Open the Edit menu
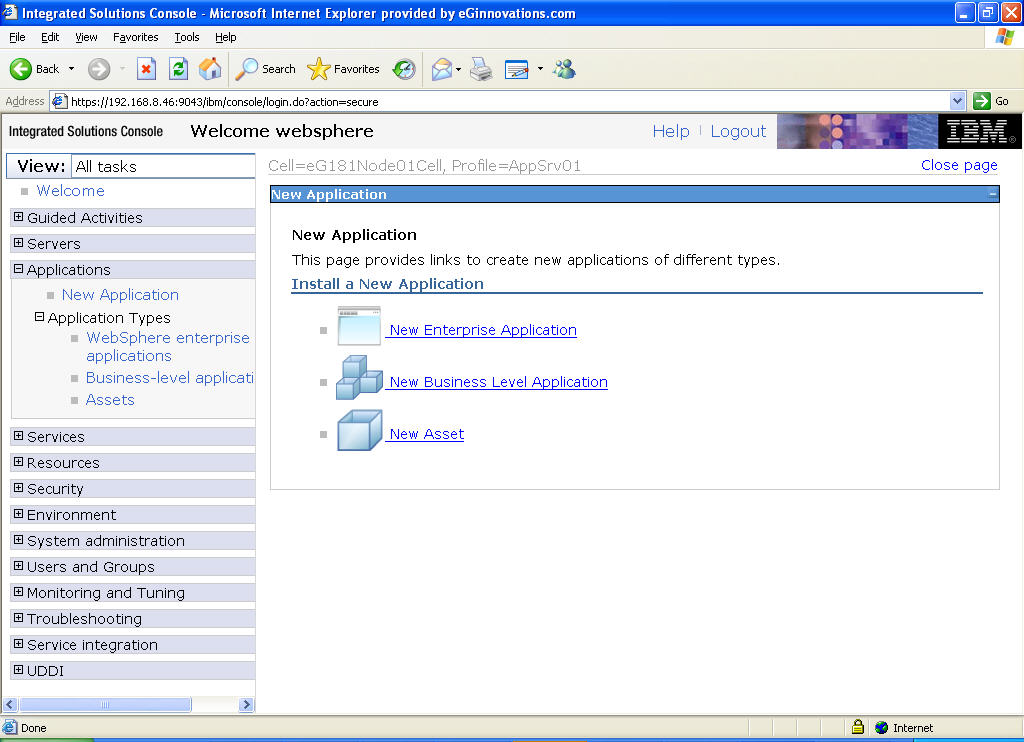 (50, 37)
